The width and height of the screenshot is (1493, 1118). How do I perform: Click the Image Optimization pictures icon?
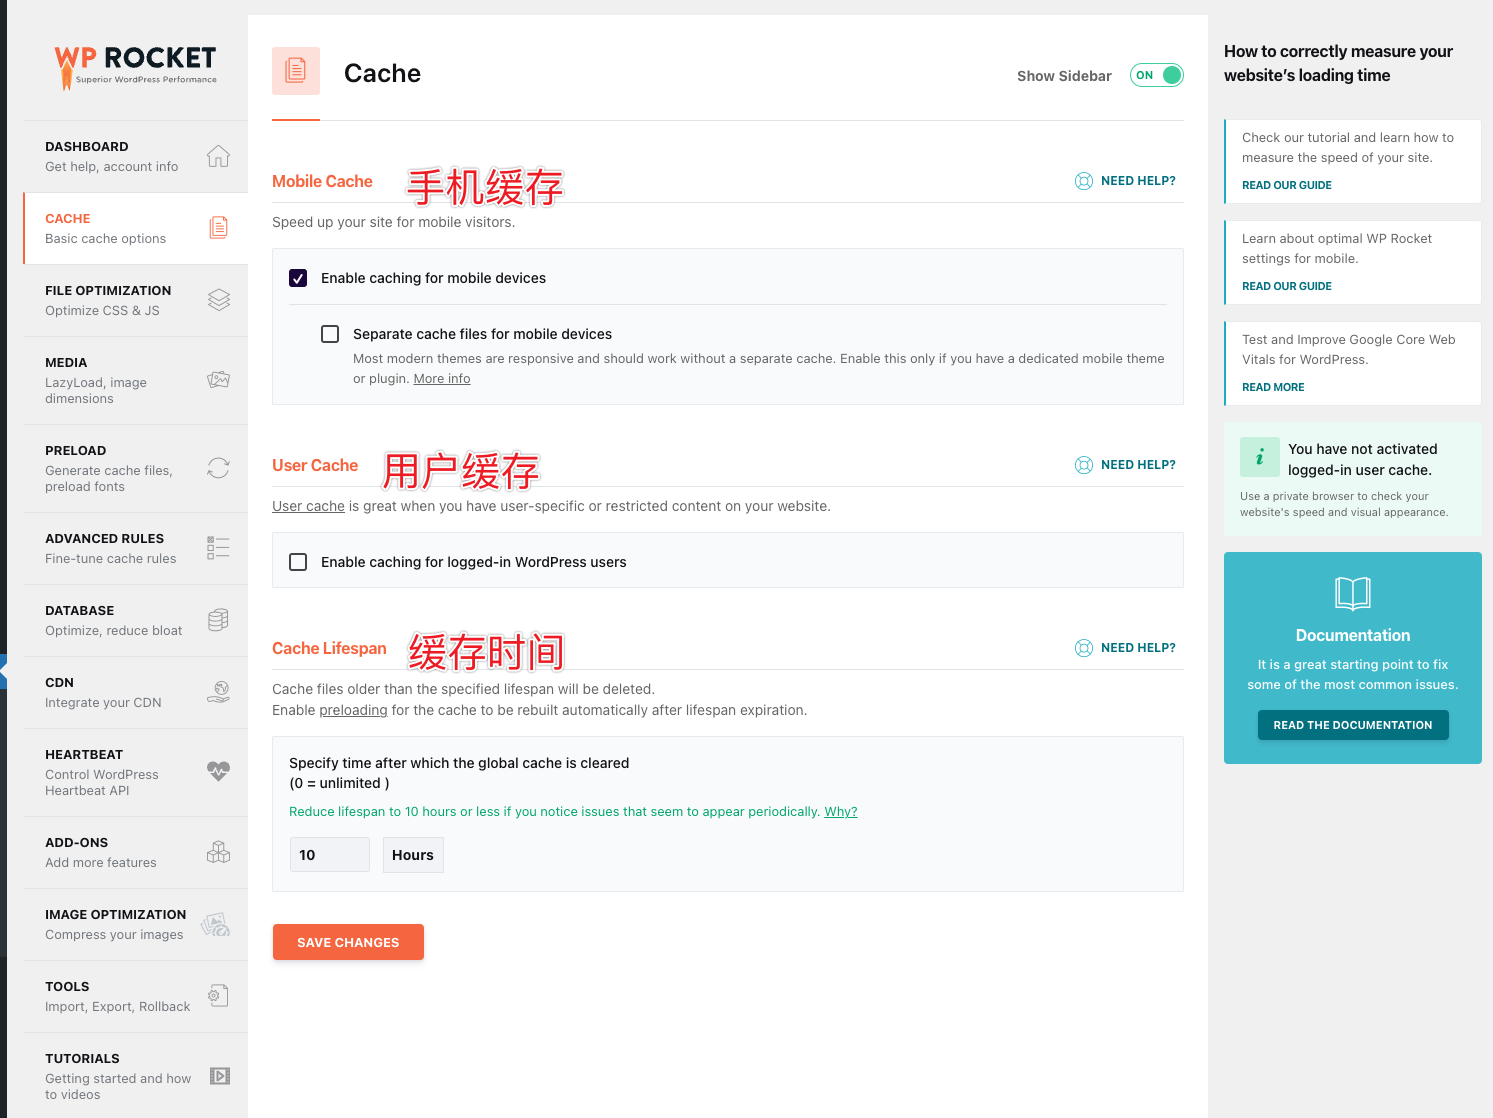(x=216, y=924)
